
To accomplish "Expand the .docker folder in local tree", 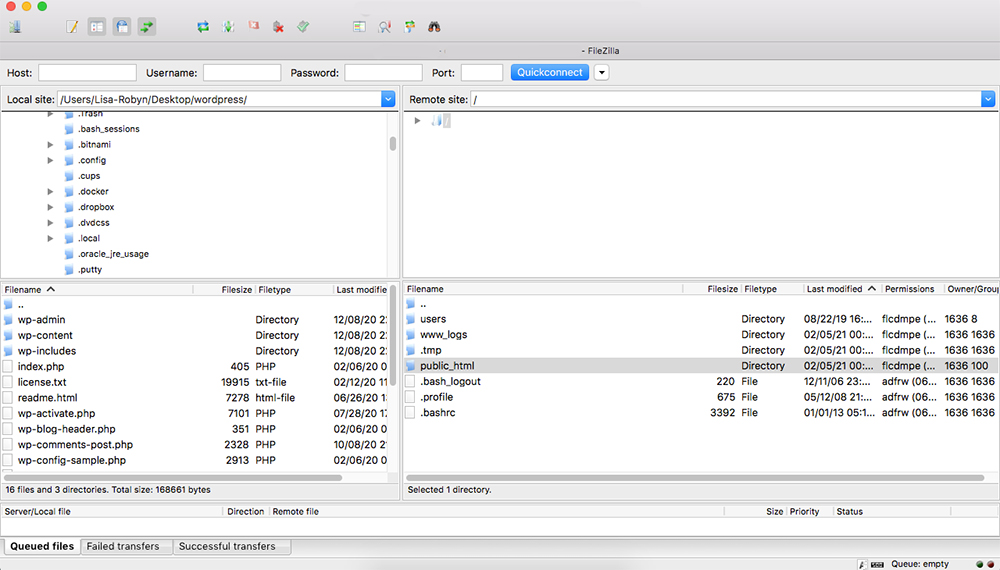I will click(50, 192).
